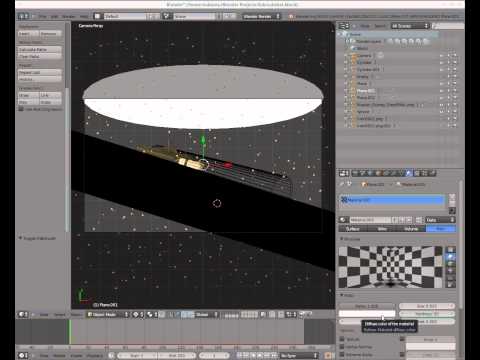The image size is (480, 360).
Task: Open the Properties editor type selector icon
Action: (x=343, y=173)
